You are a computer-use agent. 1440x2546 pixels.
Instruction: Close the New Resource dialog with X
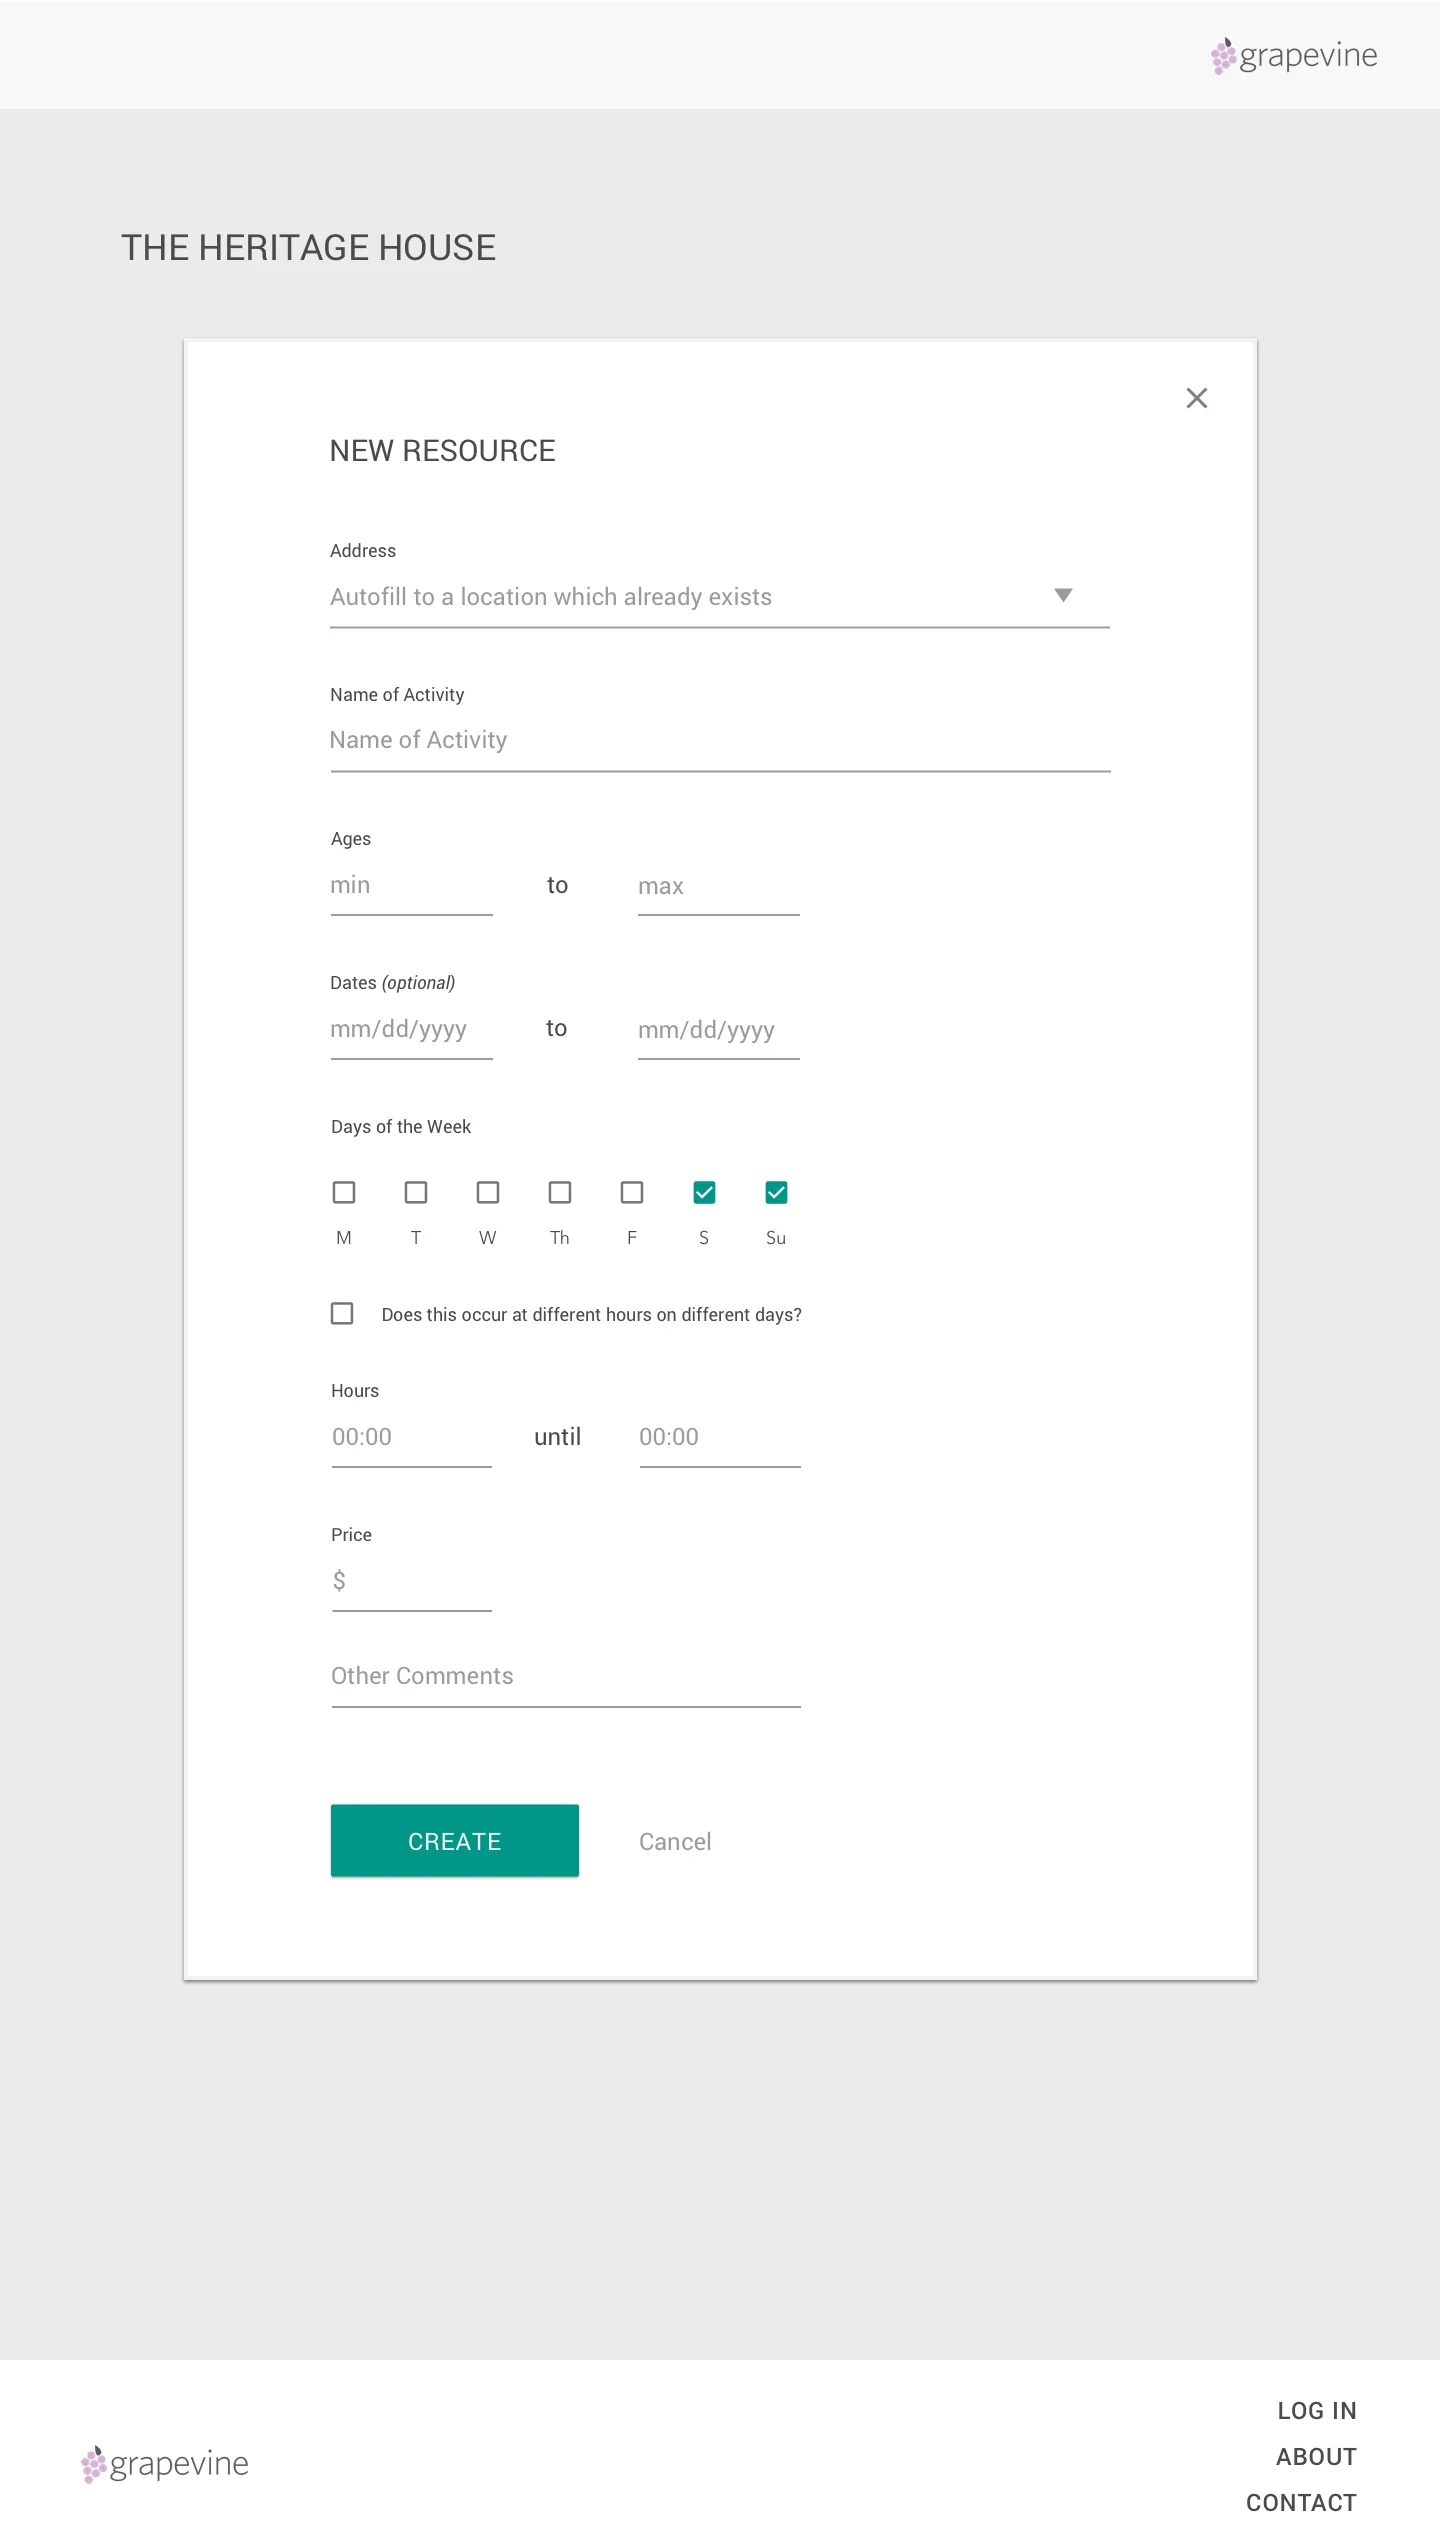tap(1196, 398)
